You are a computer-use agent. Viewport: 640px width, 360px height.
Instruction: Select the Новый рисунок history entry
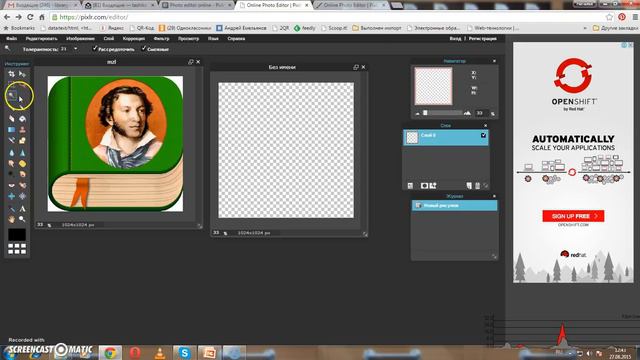[454, 205]
